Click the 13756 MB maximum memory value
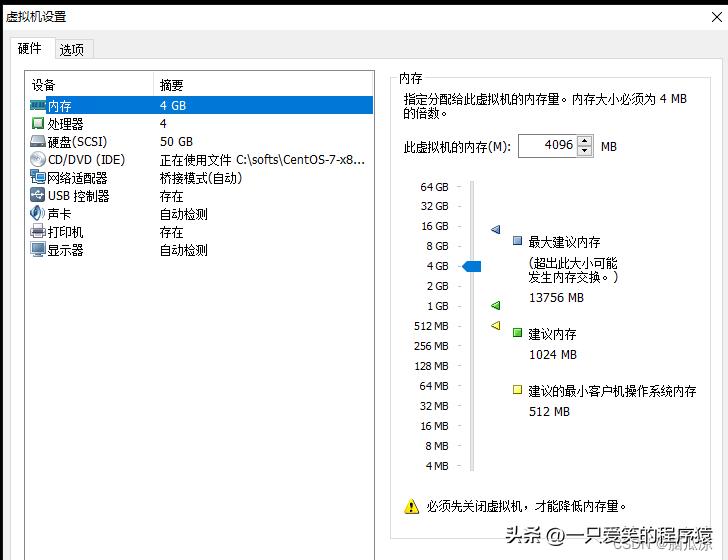 pos(556,298)
